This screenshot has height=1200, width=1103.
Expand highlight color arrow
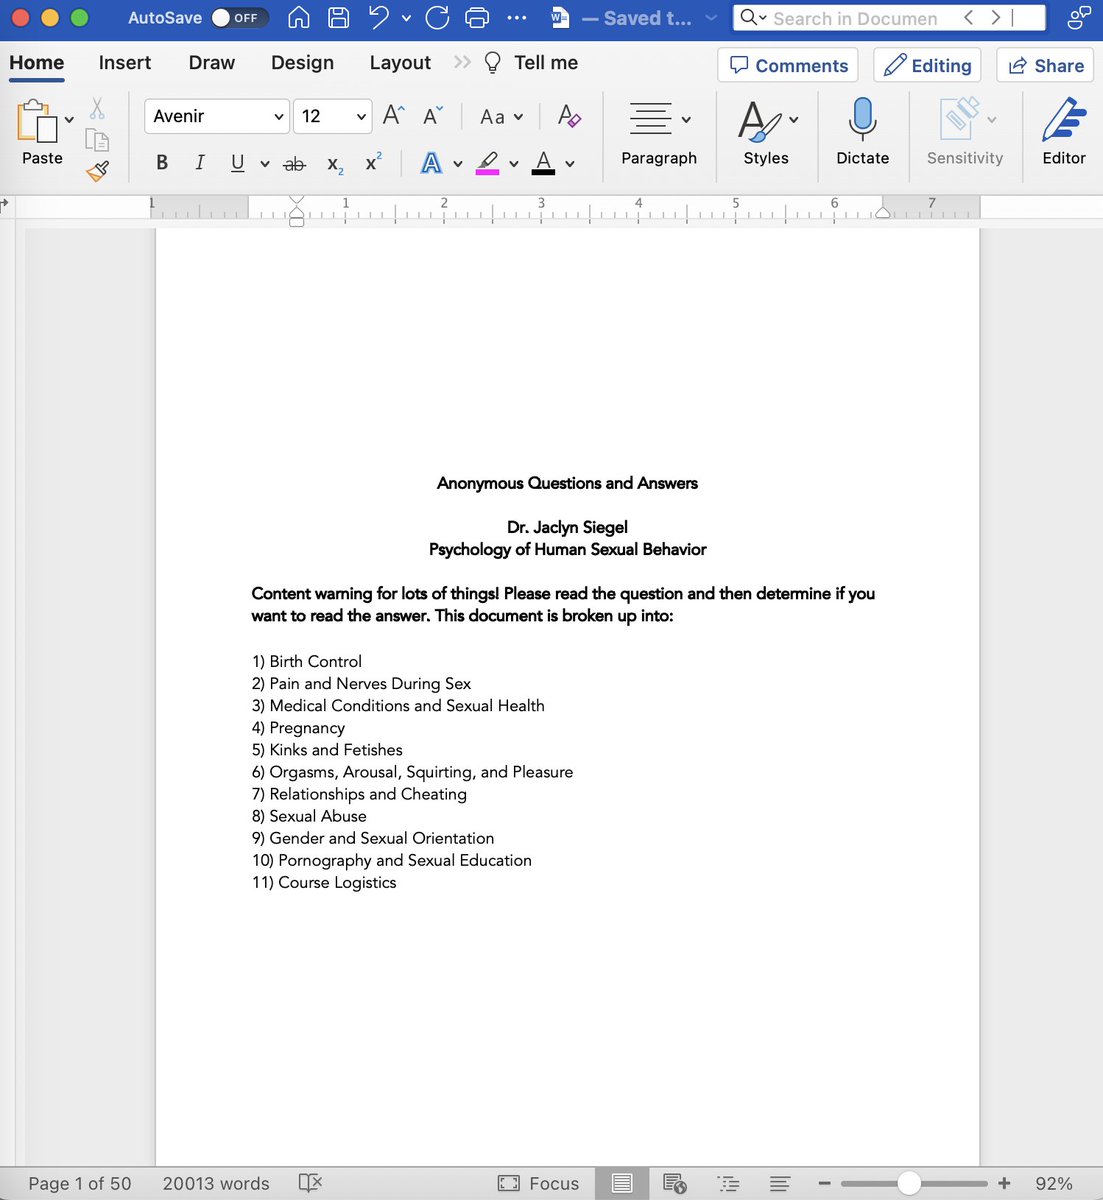(x=514, y=164)
